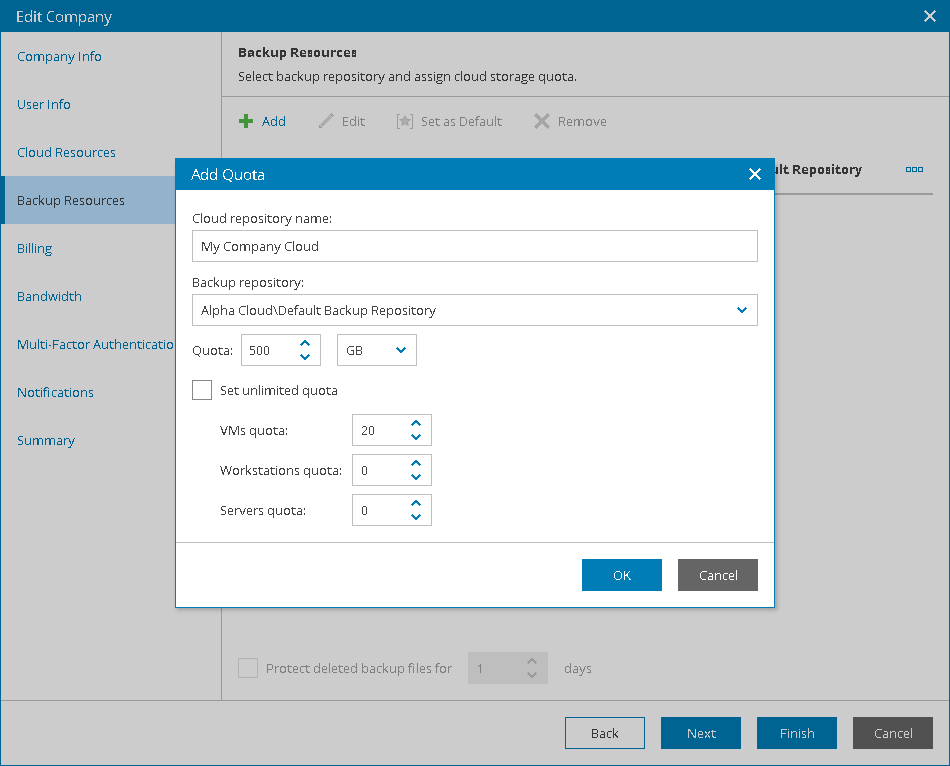This screenshot has width=950, height=766.
Task: Expand the Backup repository dropdown
Action: coord(742,310)
